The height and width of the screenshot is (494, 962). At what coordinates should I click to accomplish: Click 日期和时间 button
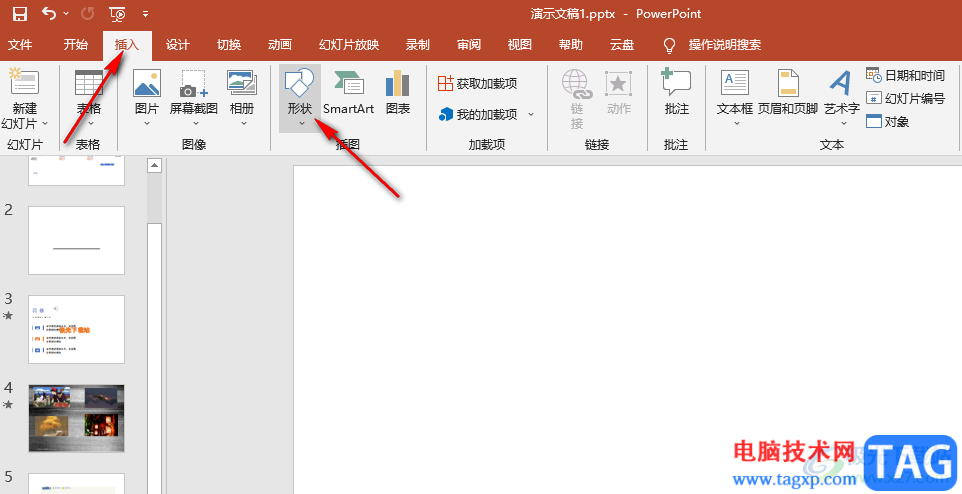pyautogui.click(x=906, y=75)
